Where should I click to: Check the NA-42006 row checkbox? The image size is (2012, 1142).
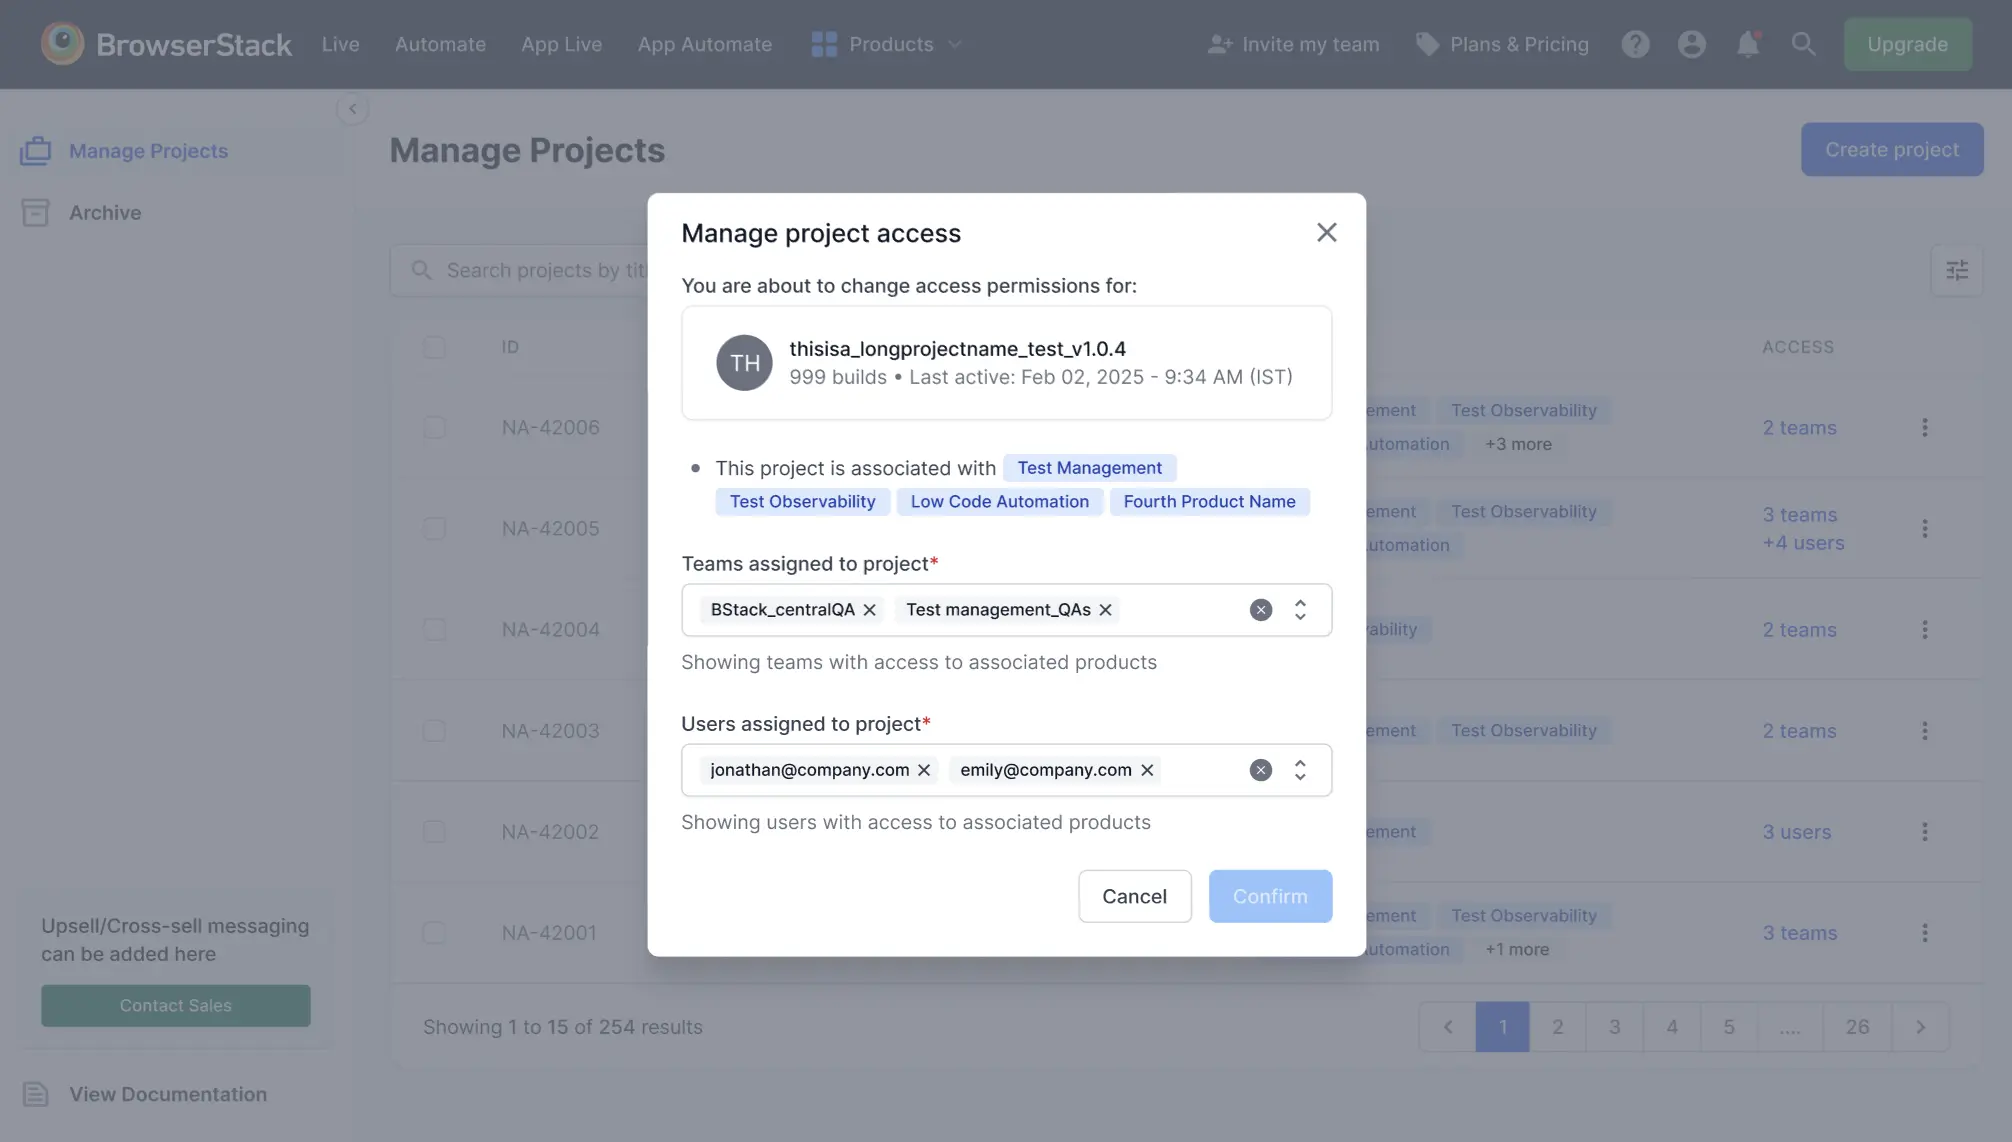434,428
